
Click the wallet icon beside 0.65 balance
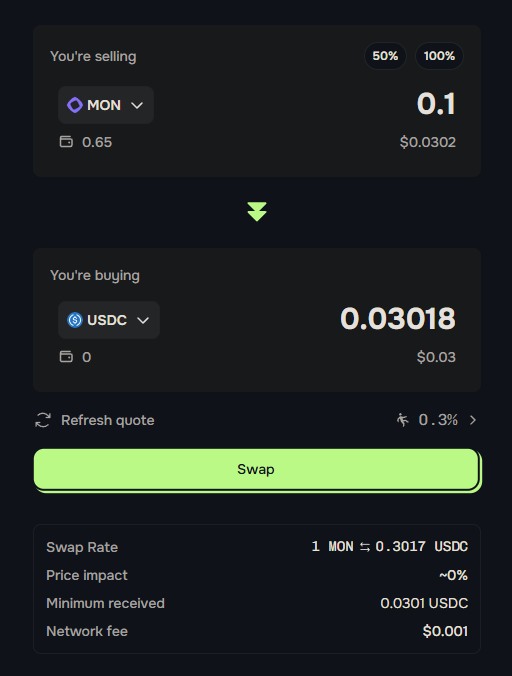point(66,141)
